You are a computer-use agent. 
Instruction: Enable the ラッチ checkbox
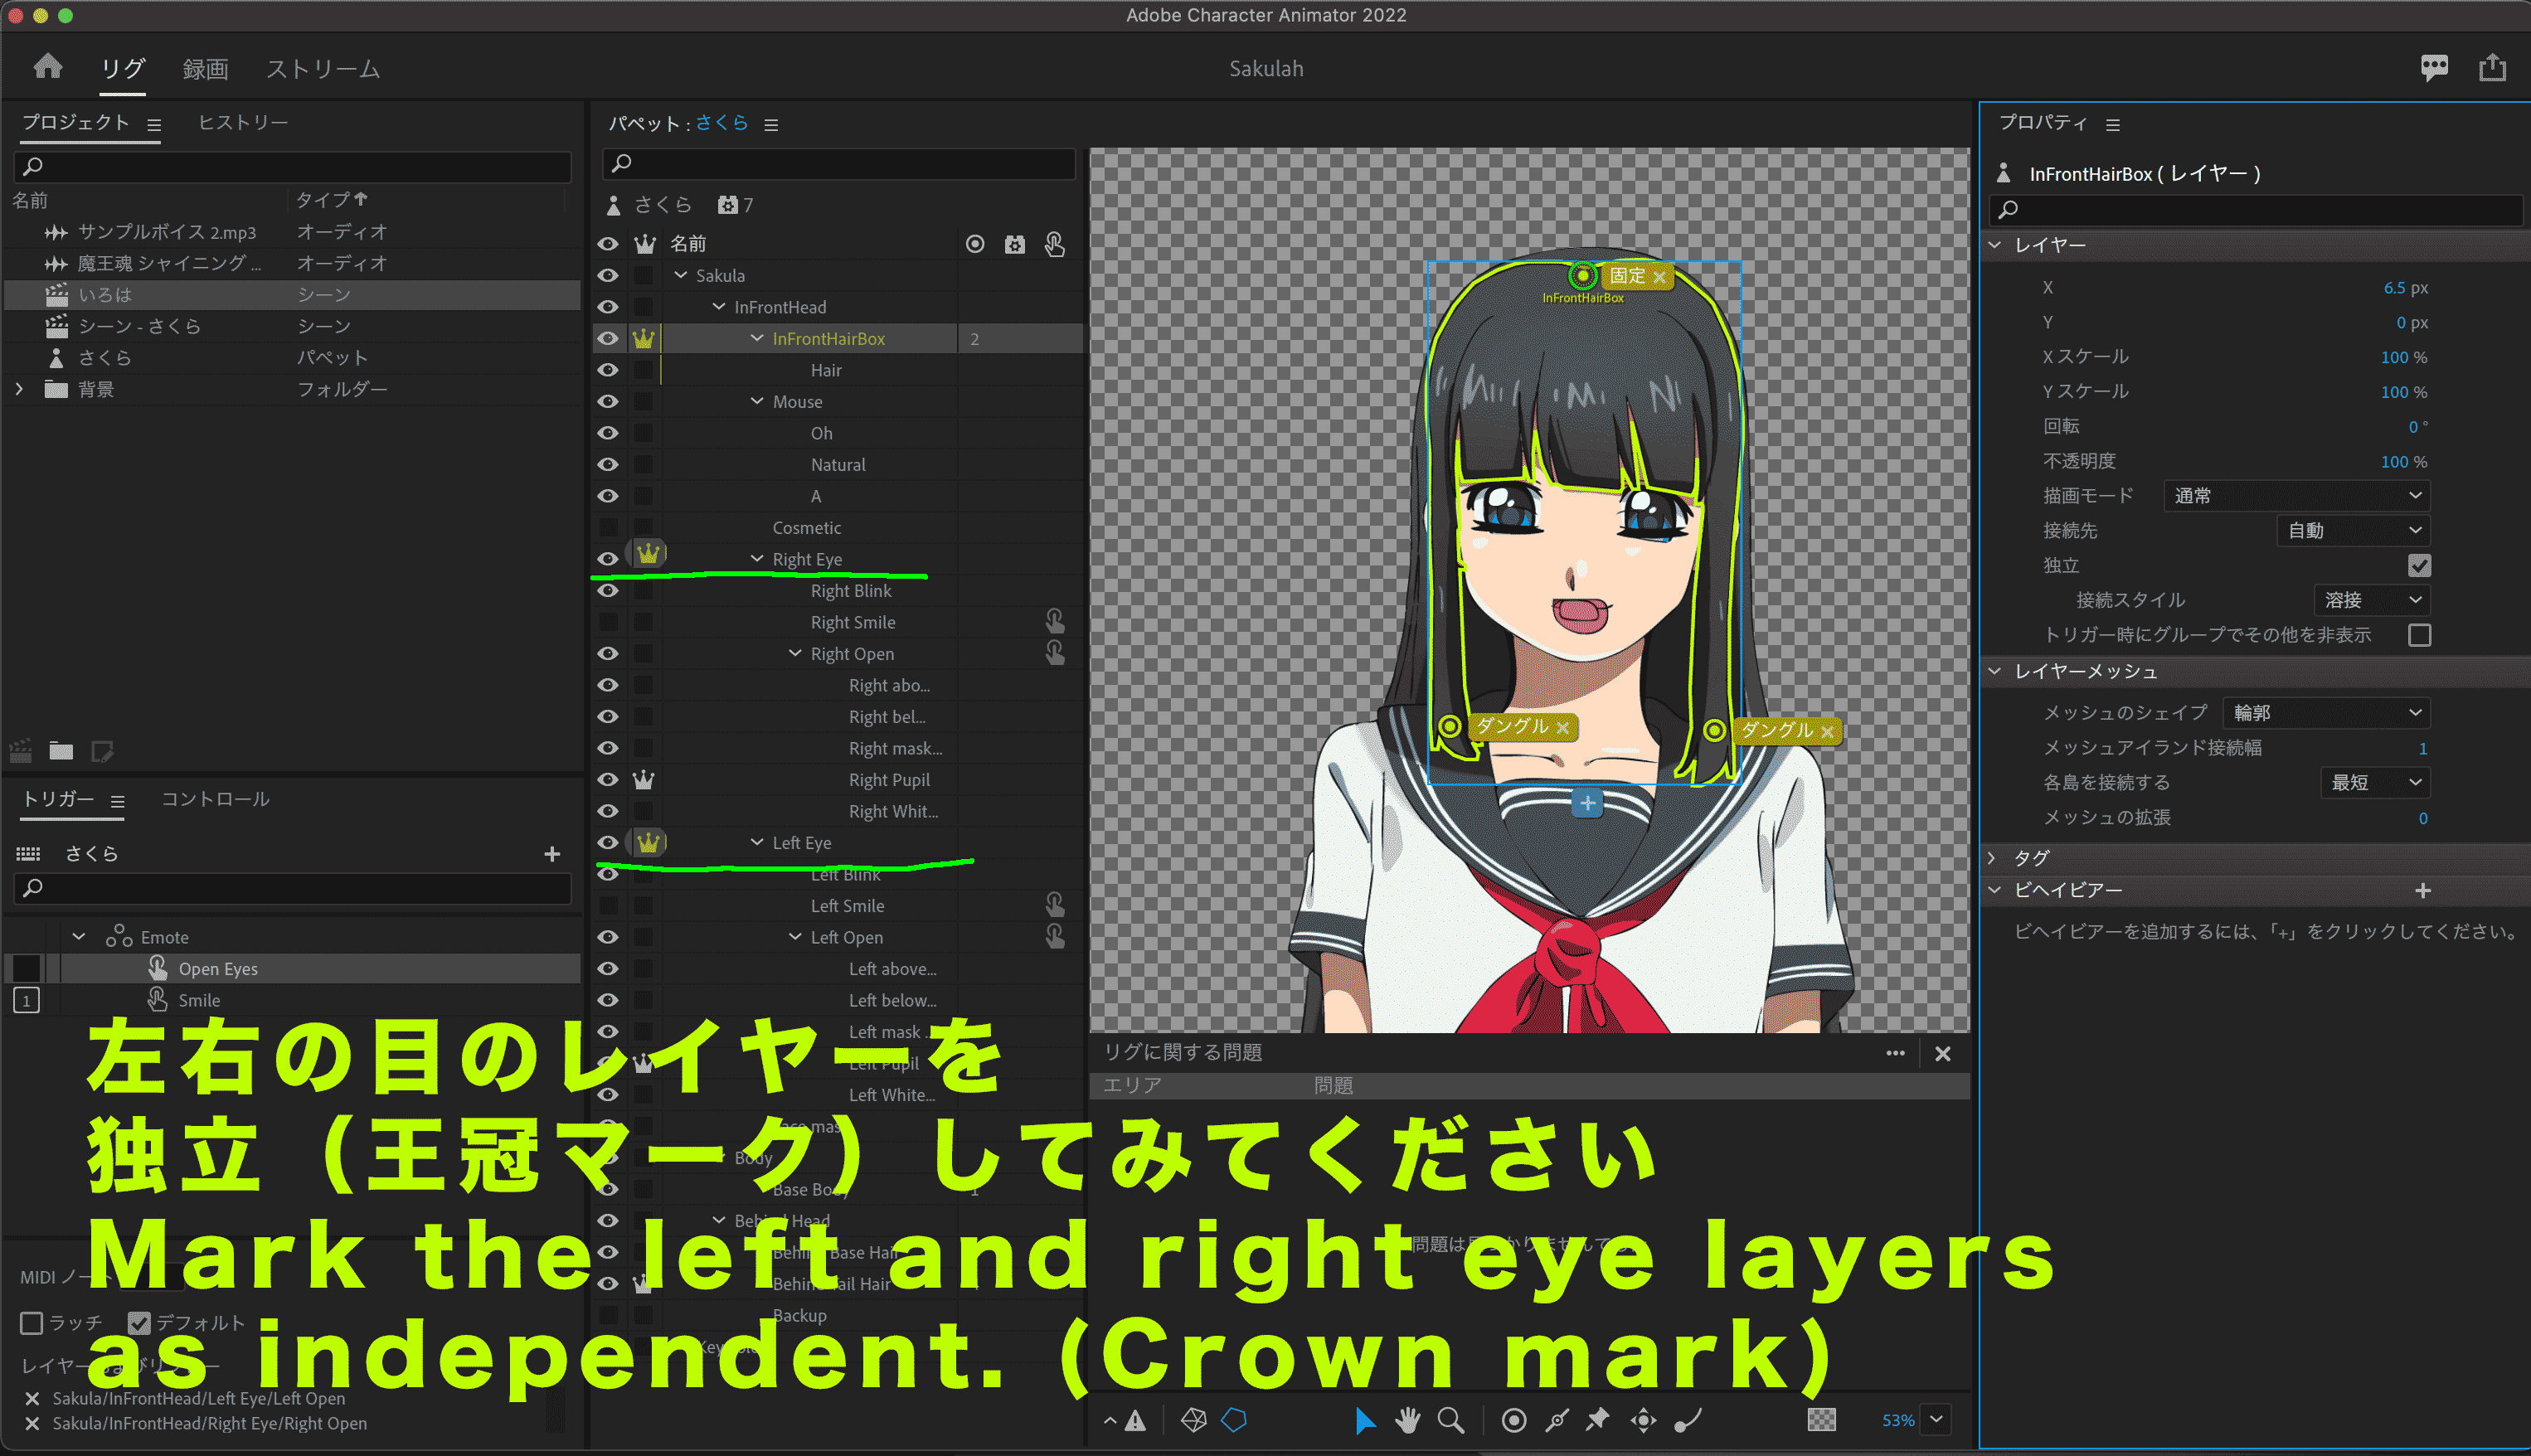pos(32,1323)
